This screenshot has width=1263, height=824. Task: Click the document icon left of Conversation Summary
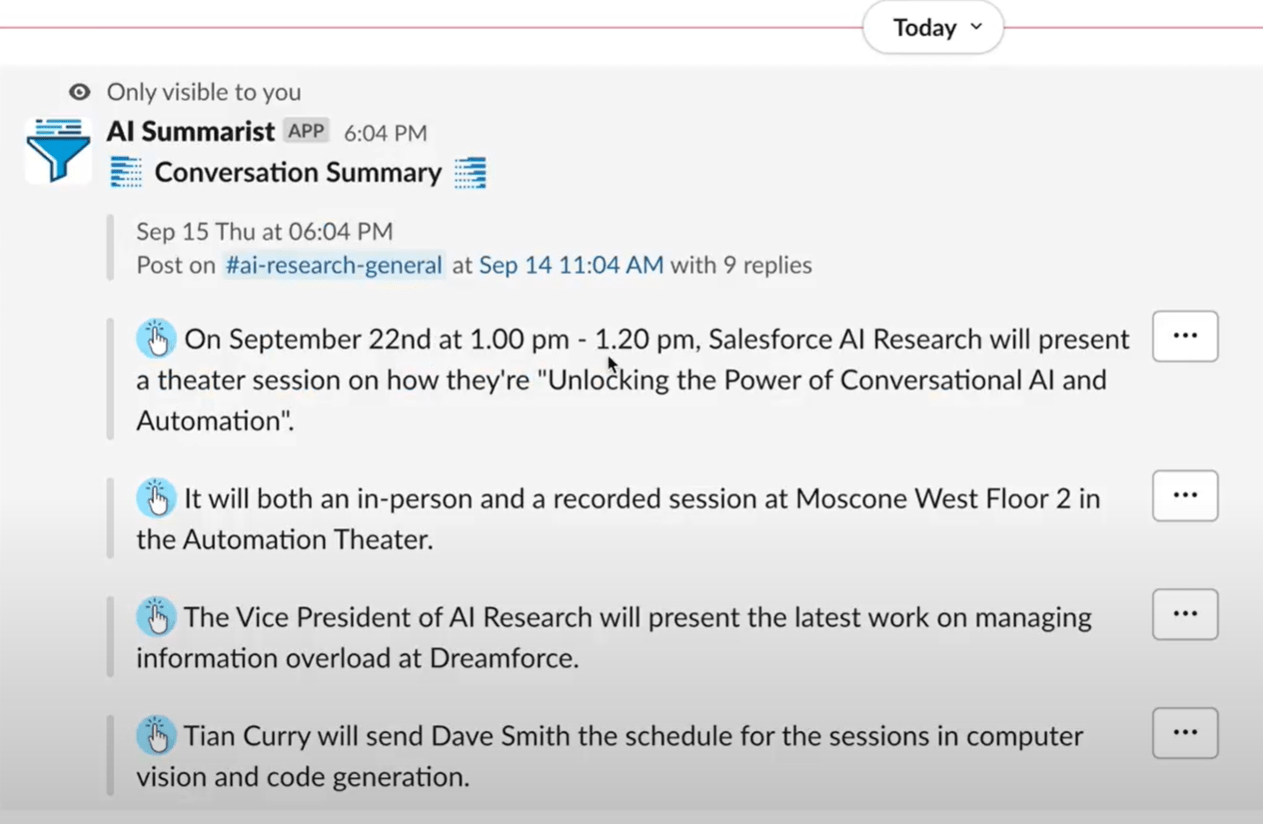[126, 172]
